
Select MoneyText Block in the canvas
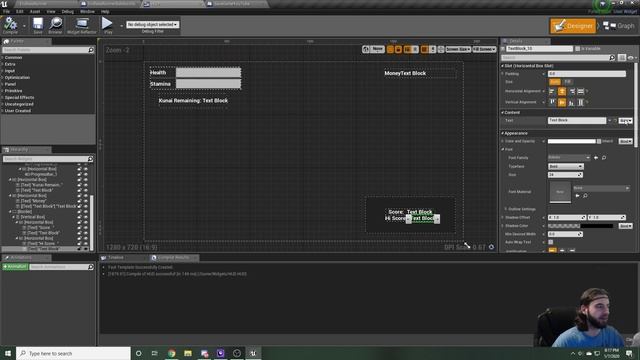coord(405,73)
